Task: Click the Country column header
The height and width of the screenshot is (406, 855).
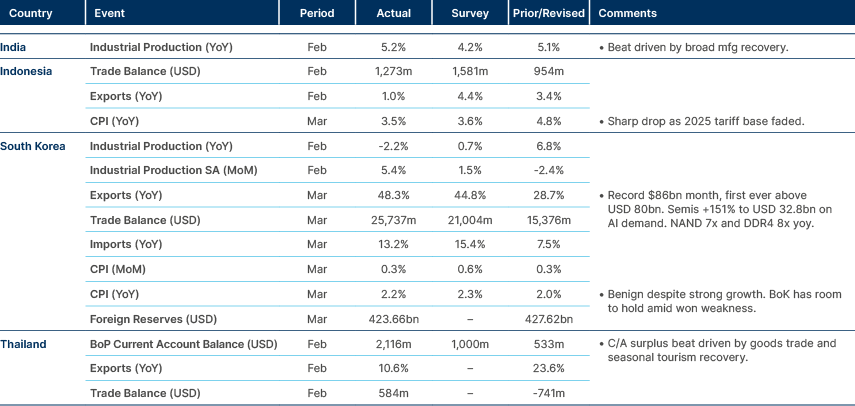Action: (31, 14)
